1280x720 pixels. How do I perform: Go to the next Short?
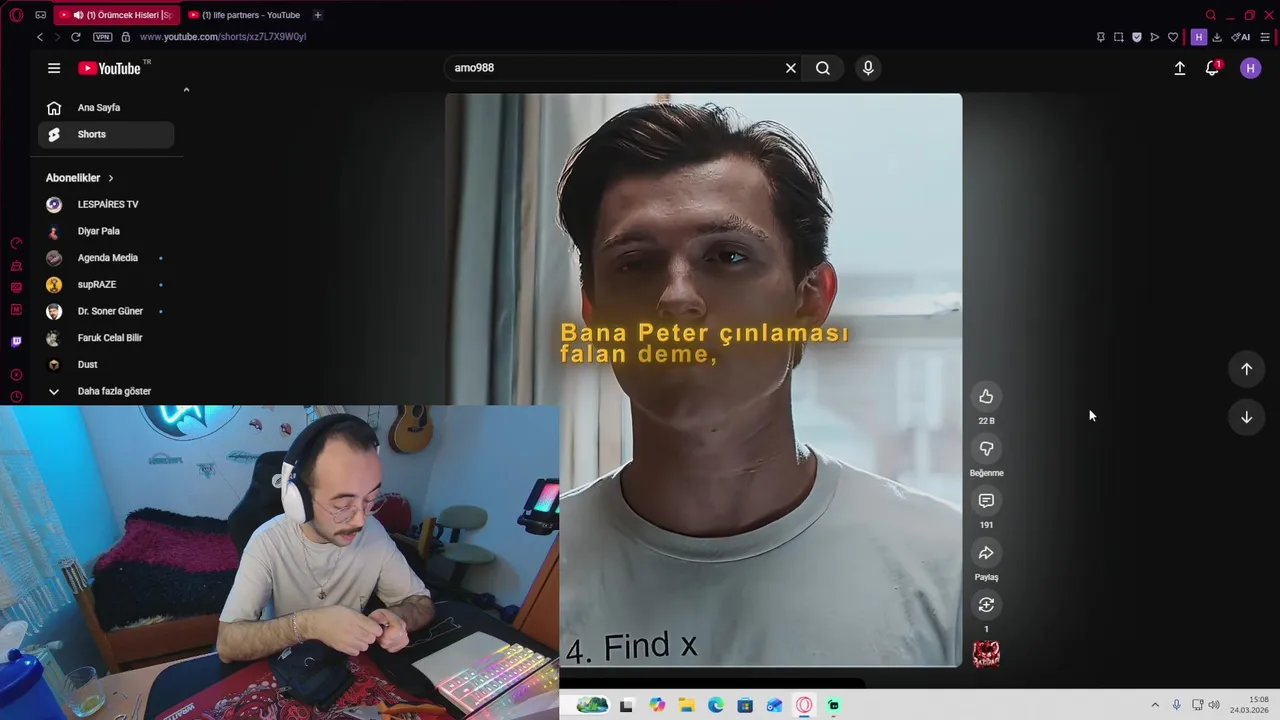(1246, 417)
